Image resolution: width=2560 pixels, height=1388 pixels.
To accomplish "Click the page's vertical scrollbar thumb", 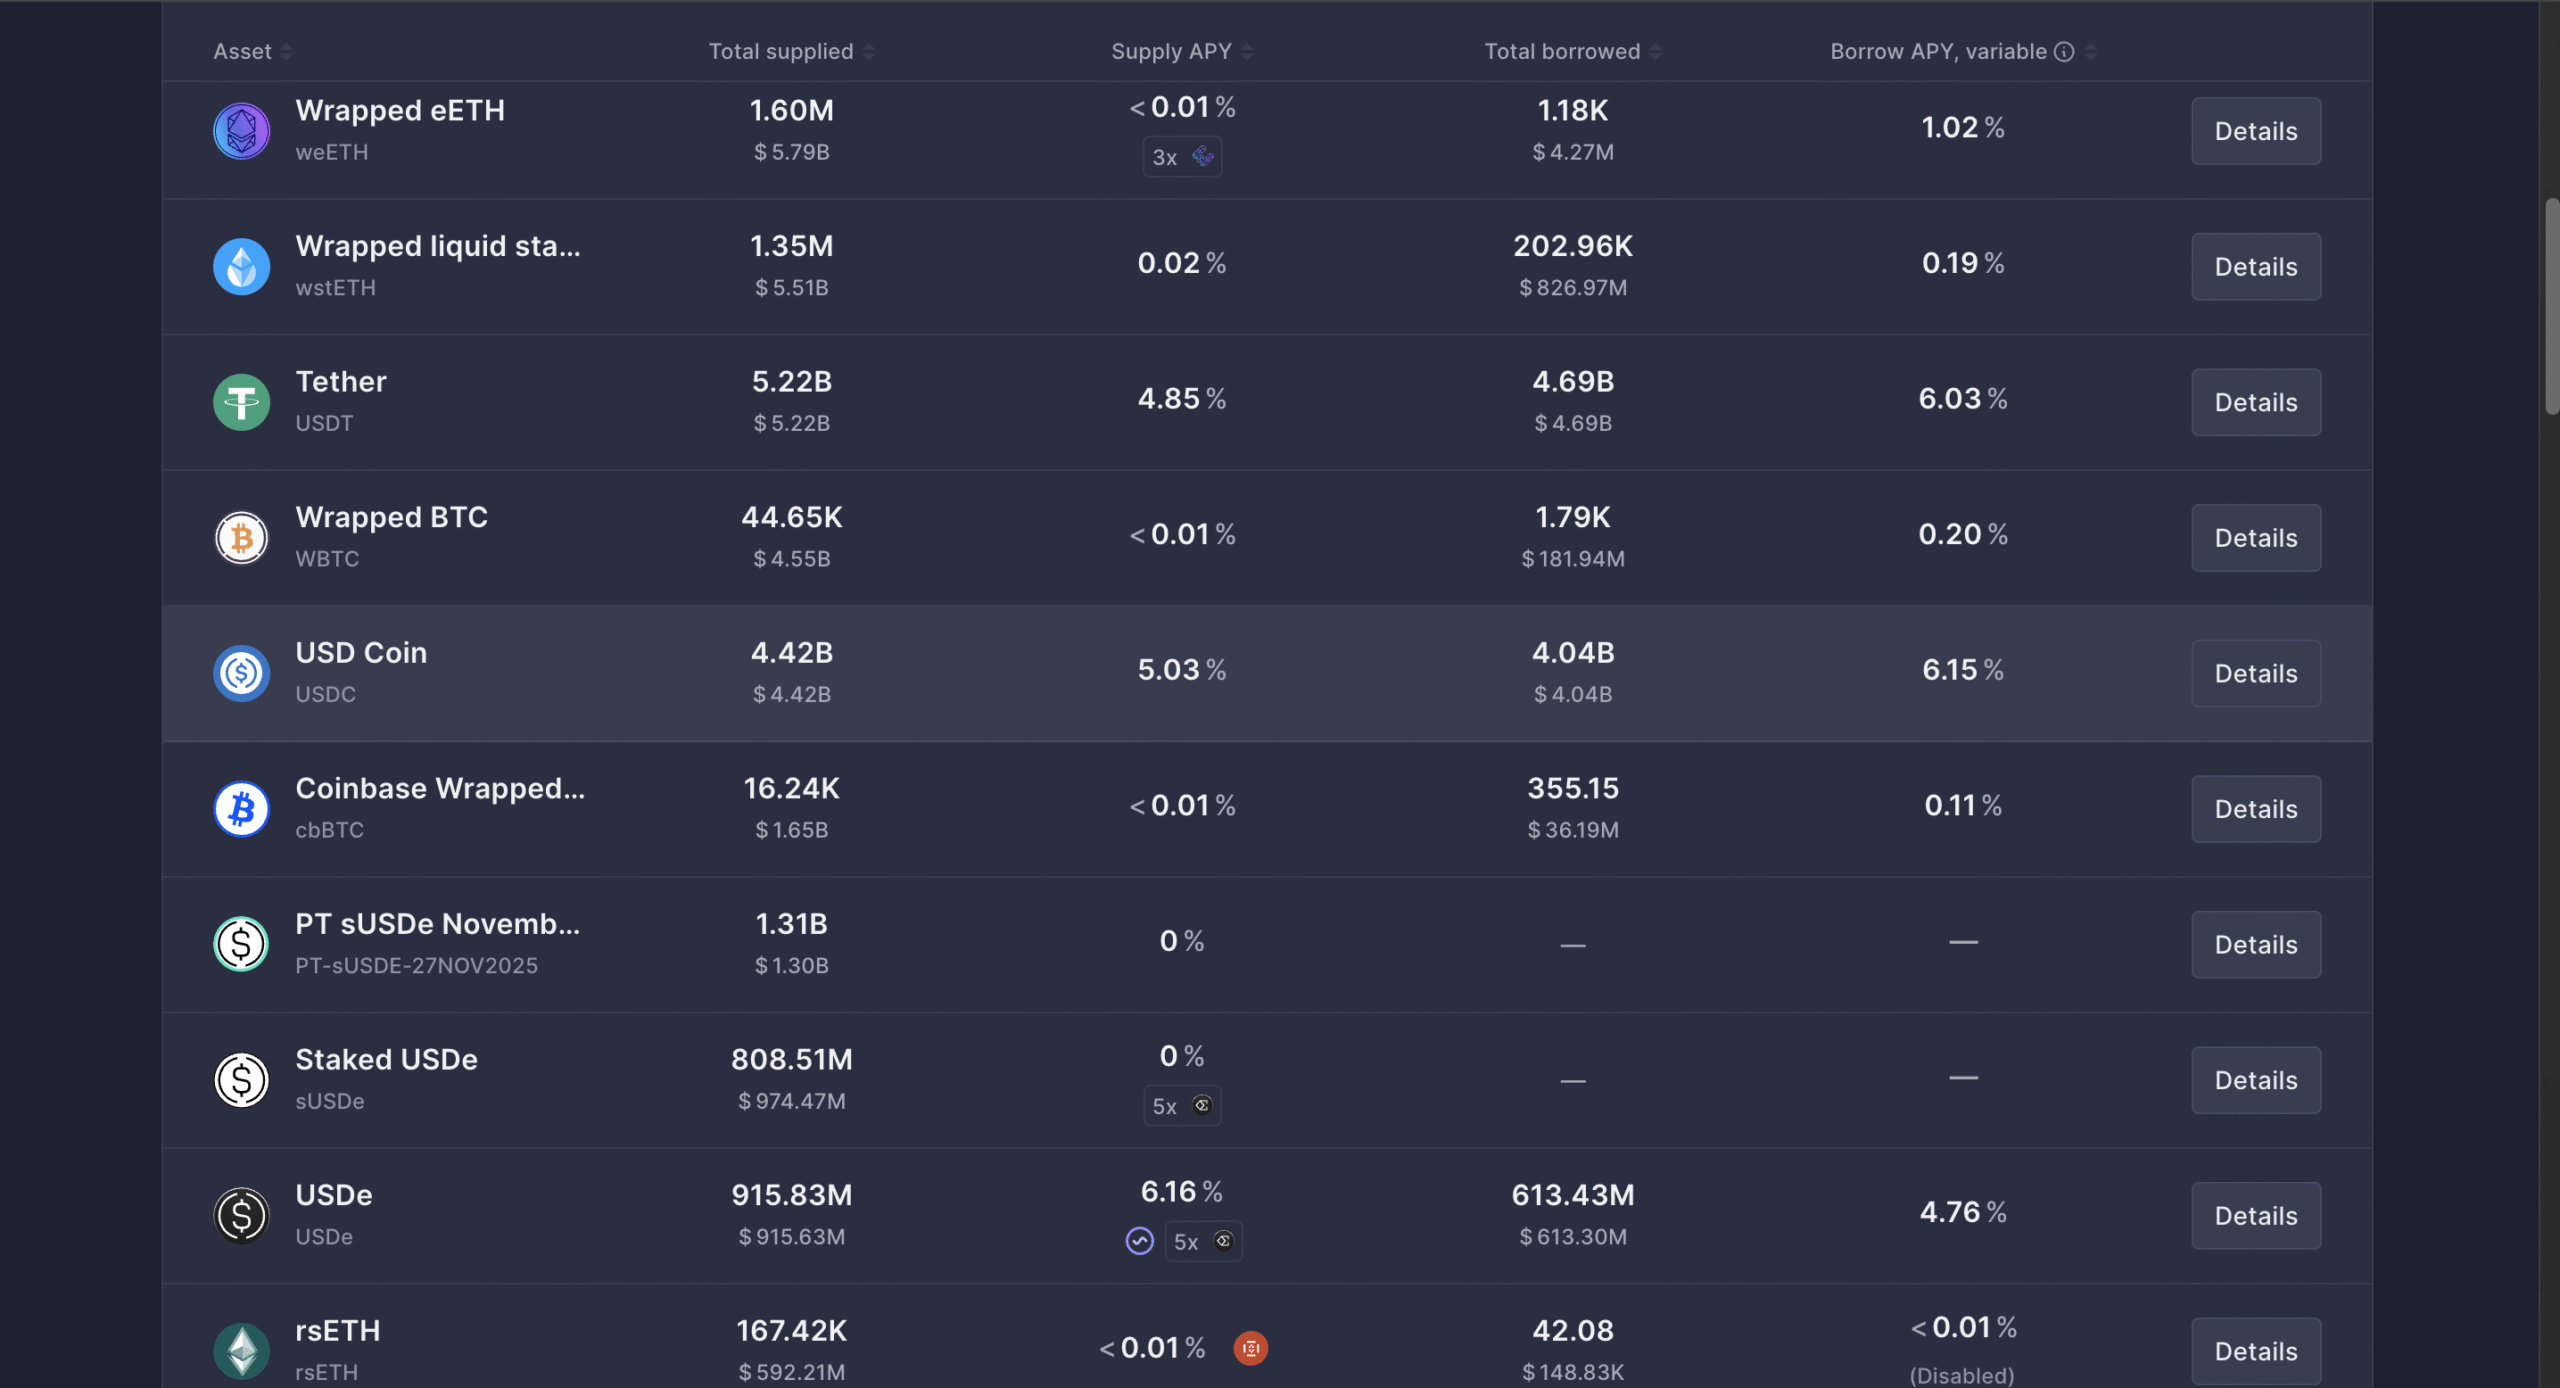I will (2551, 305).
